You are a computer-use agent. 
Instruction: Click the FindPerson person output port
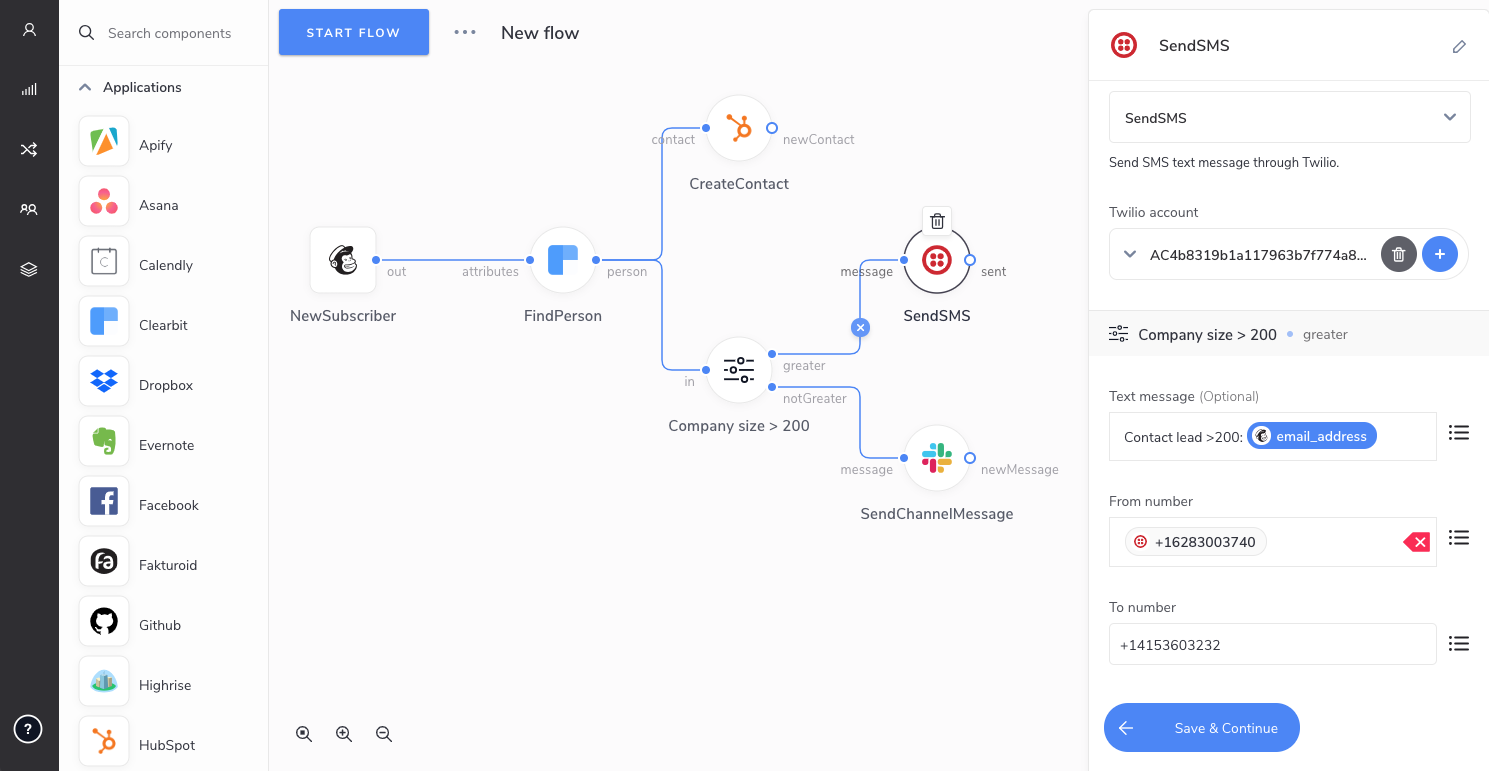click(596, 260)
